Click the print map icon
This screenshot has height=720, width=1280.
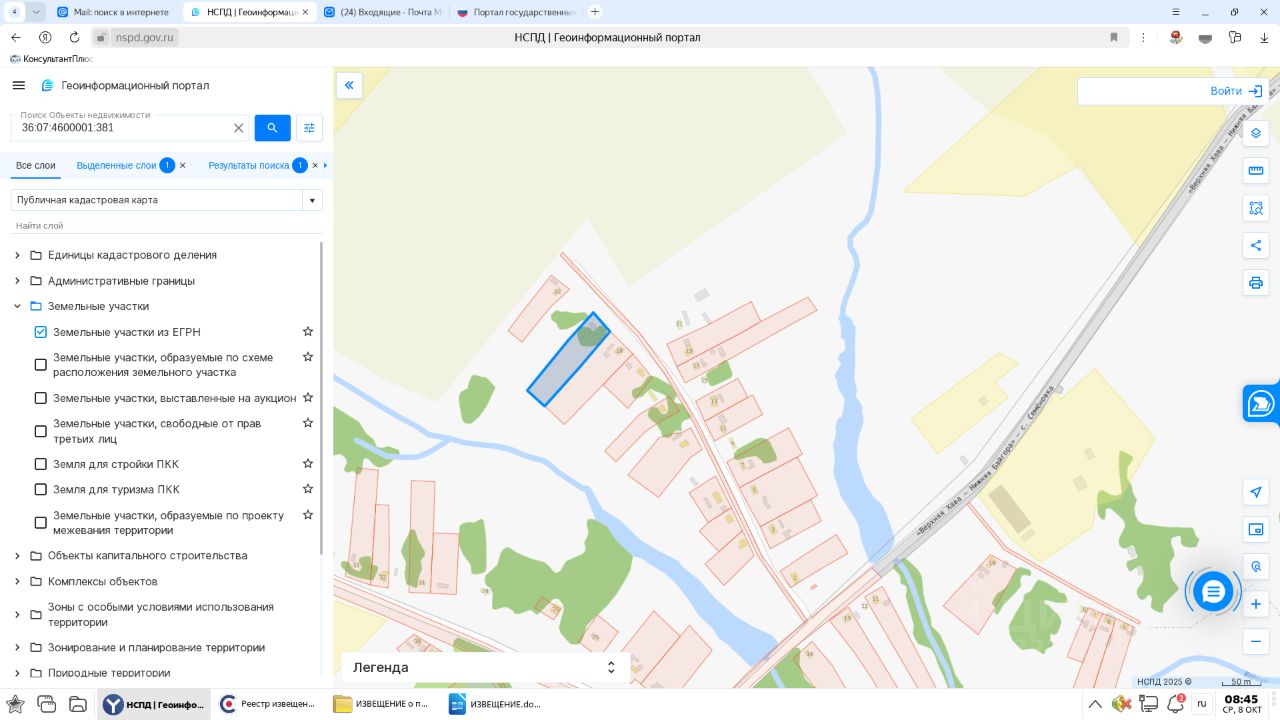[x=1256, y=283]
